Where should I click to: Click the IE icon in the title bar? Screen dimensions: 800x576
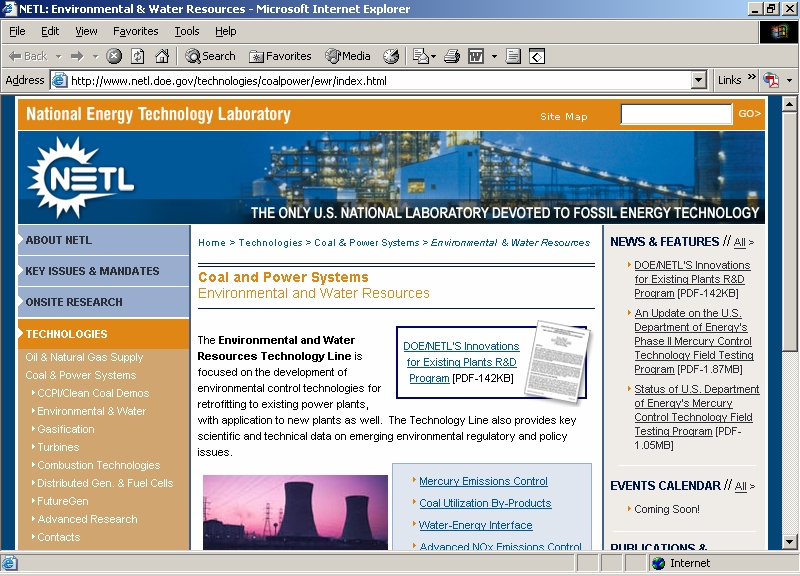click(x=9, y=9)
